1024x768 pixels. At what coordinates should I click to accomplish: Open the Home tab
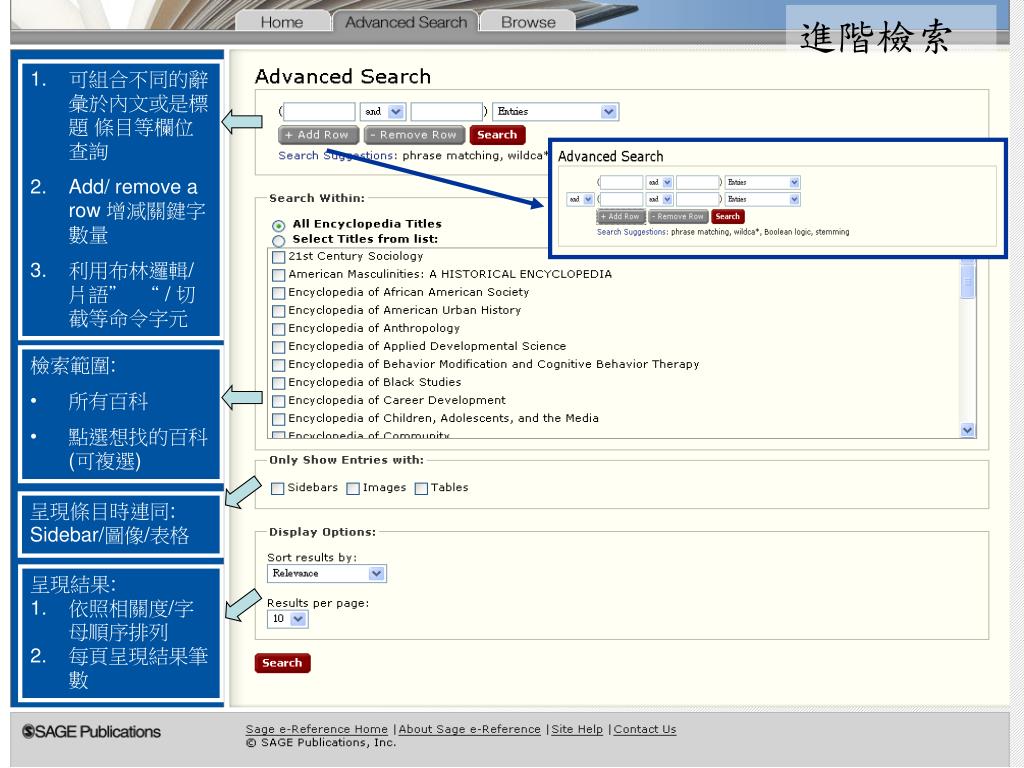click(x=282, y=22)
